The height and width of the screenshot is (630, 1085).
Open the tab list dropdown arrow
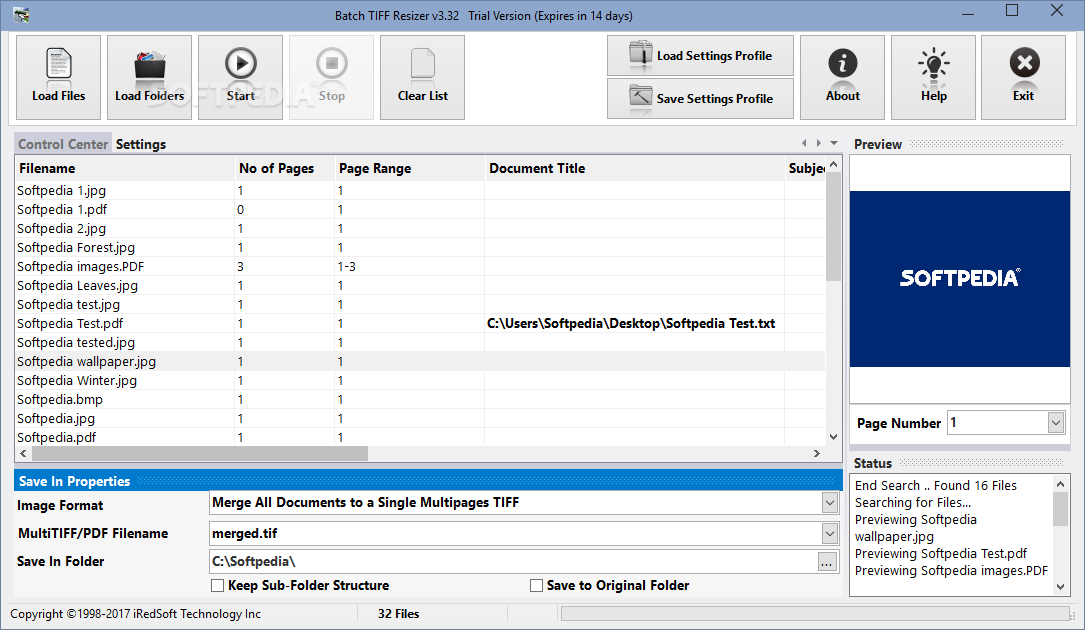(834, 143)
